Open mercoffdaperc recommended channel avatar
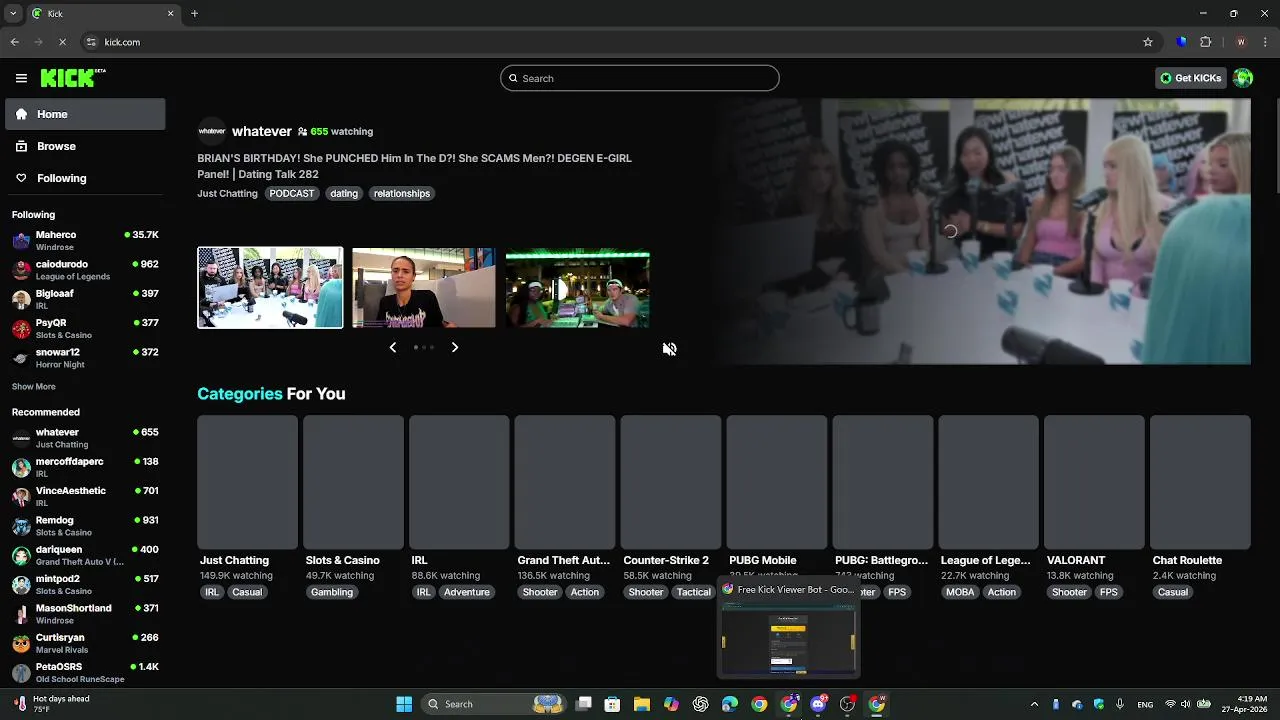 pyautogui.click(x=21, y=467)
